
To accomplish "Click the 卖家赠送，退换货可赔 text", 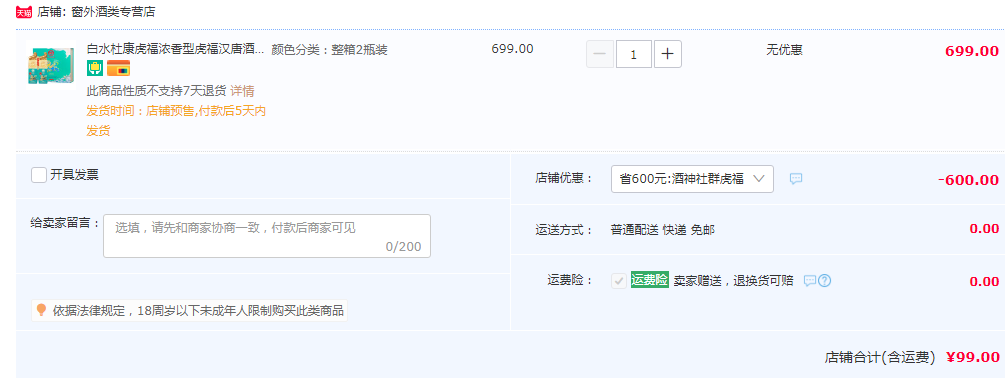I will point(733,280).
